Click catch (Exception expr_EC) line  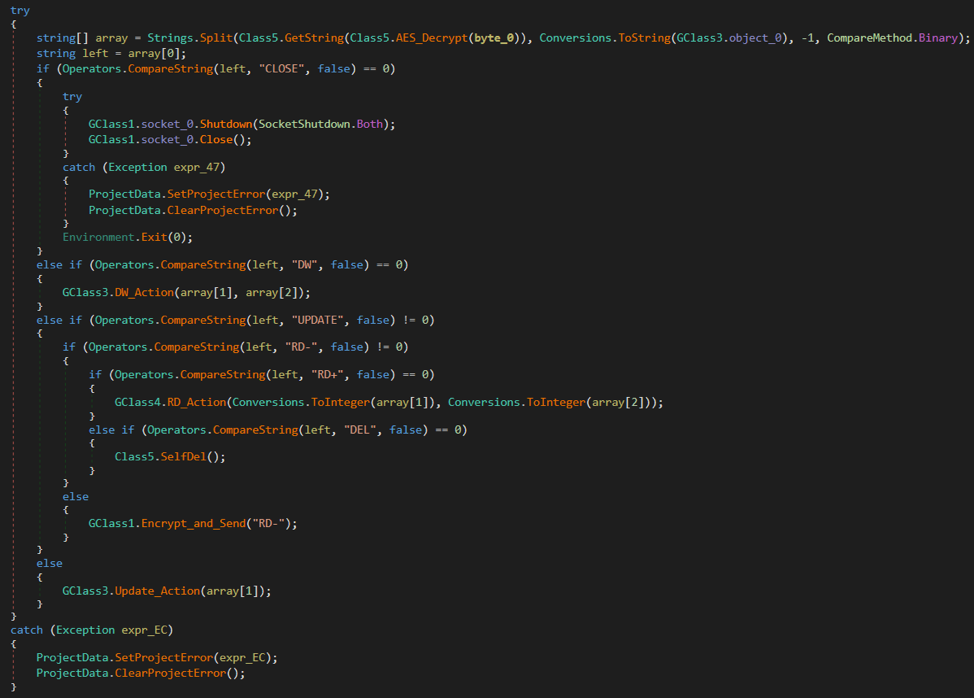coord(91,630)
